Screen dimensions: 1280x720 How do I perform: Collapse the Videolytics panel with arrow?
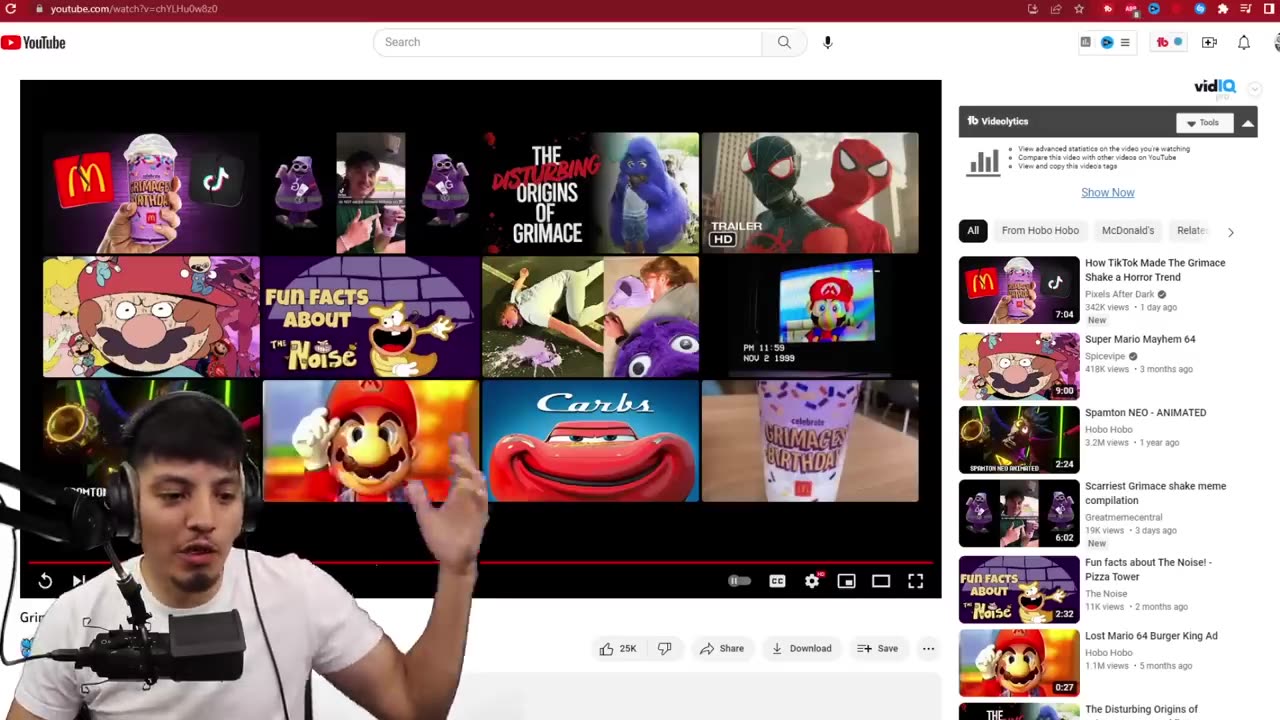tap(1247, 122)
